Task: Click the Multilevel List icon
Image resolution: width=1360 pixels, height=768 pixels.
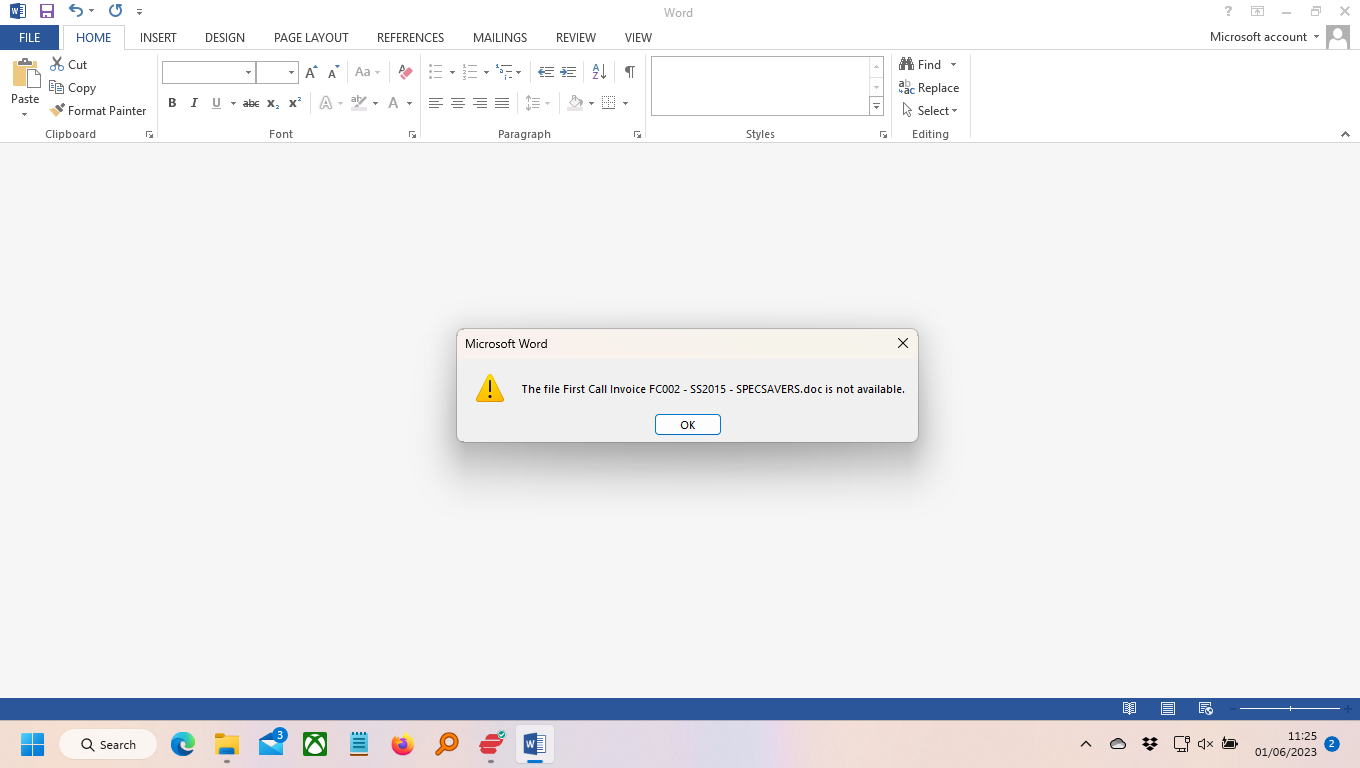Action: (504, 72)
